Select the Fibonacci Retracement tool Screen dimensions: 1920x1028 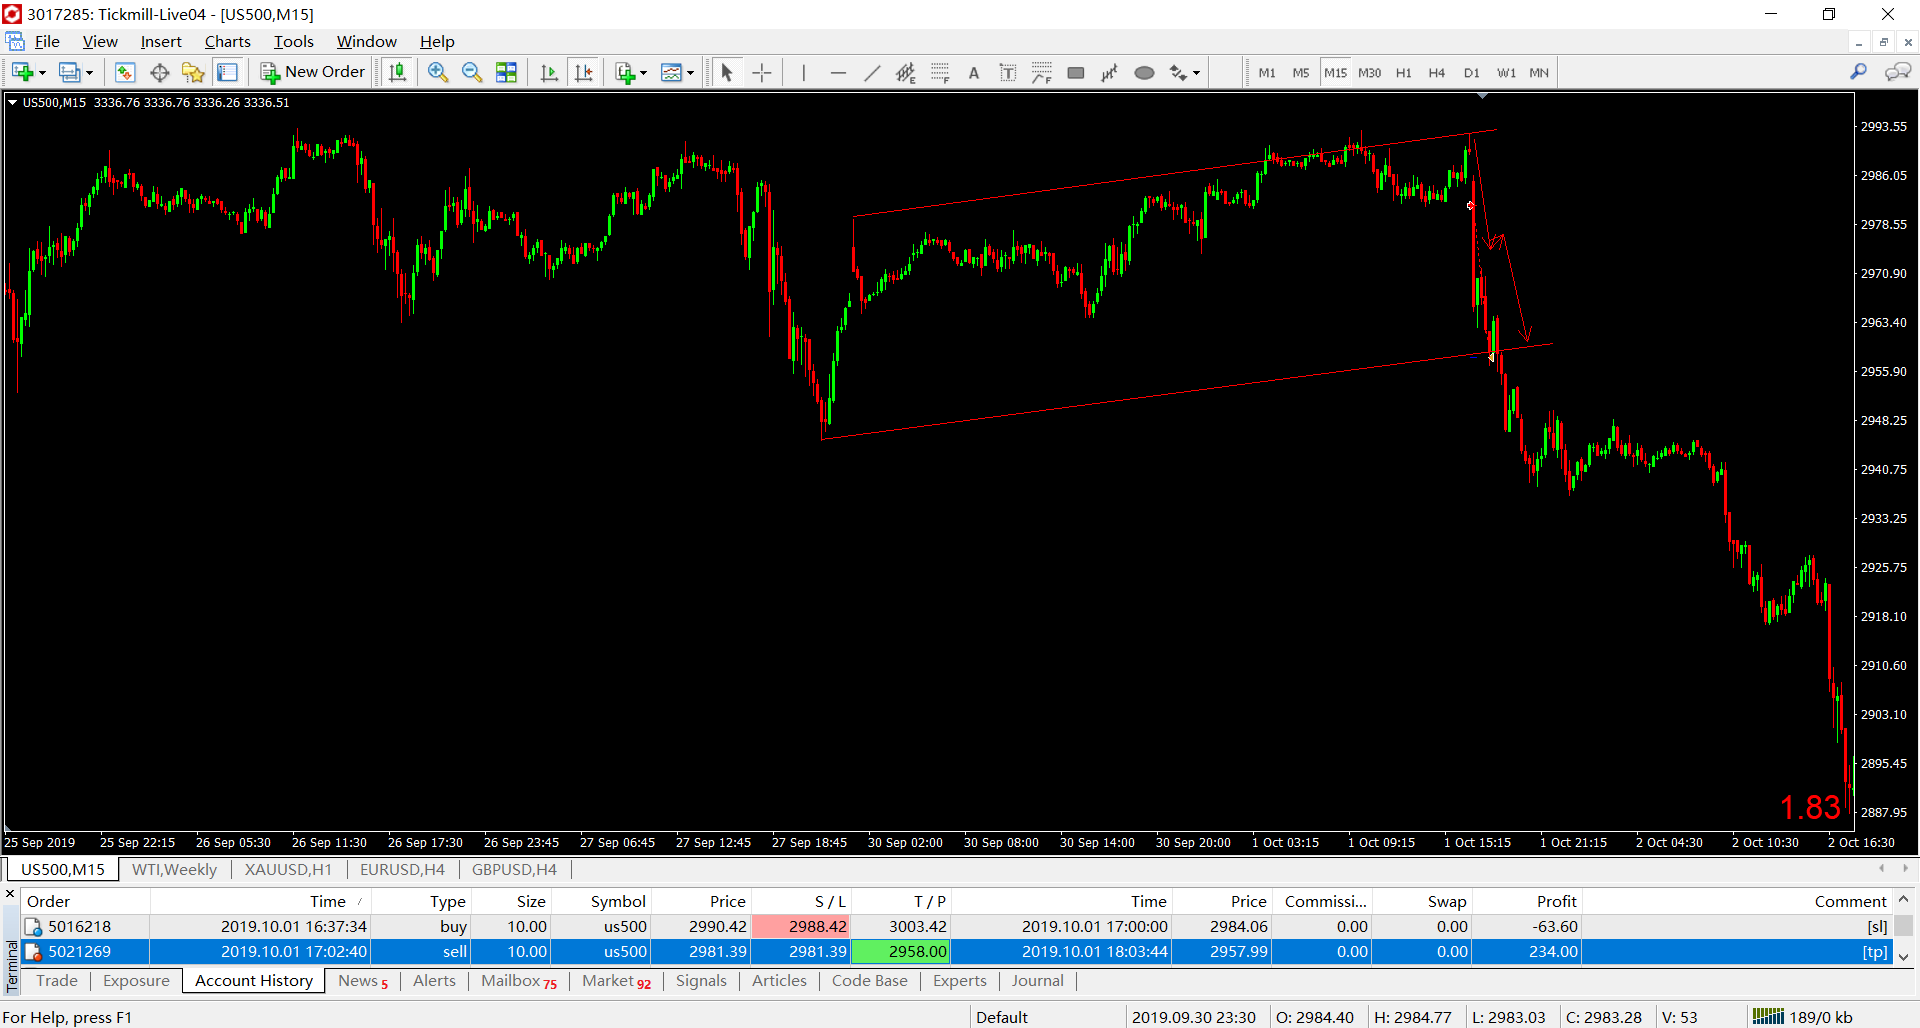(x=940, y=72)
